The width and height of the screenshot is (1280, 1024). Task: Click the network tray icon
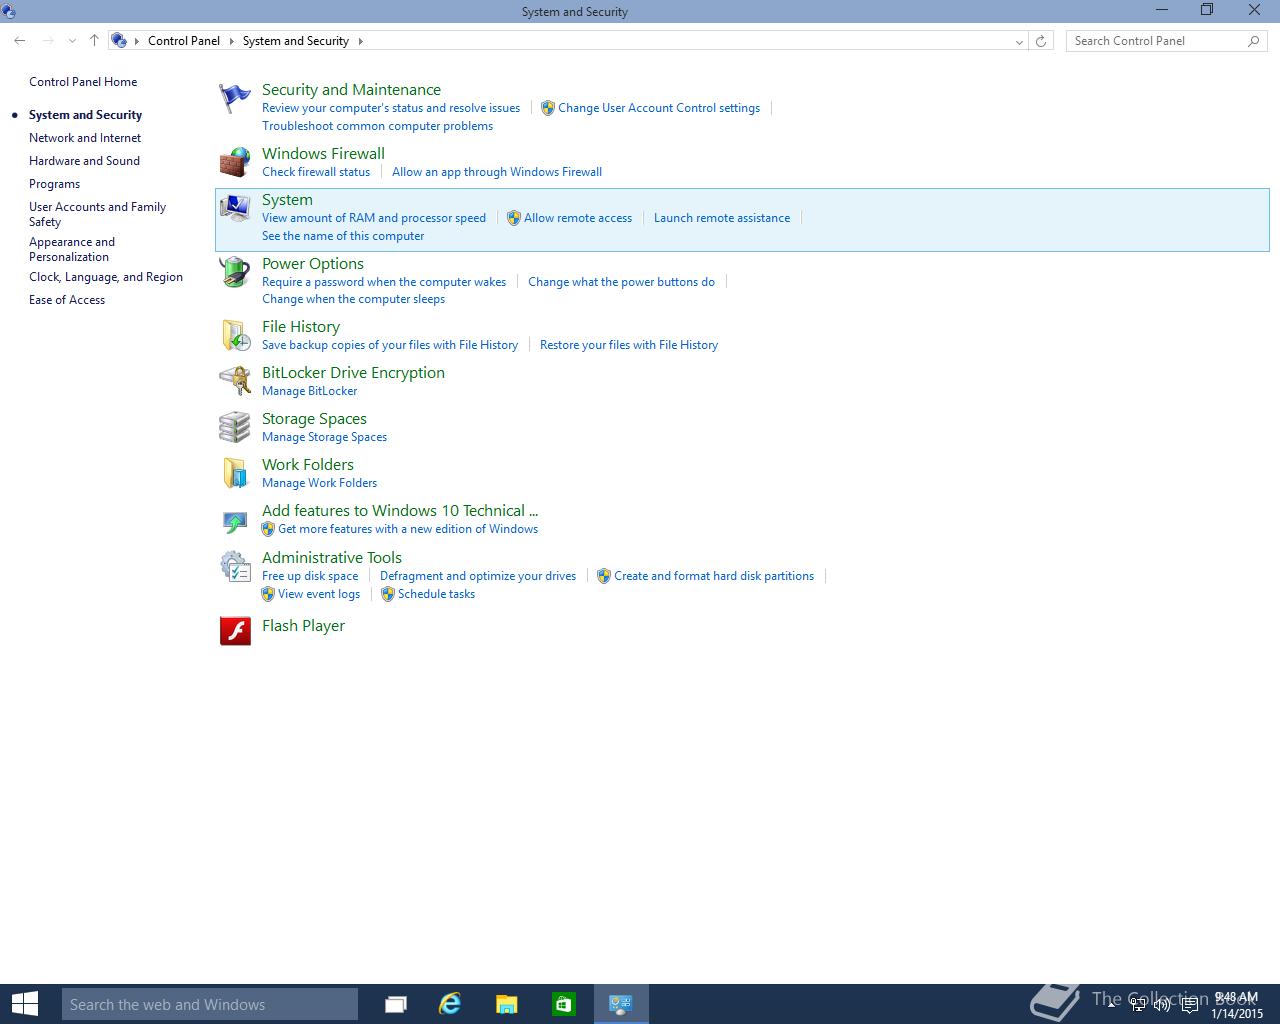pos(1138,1005)
